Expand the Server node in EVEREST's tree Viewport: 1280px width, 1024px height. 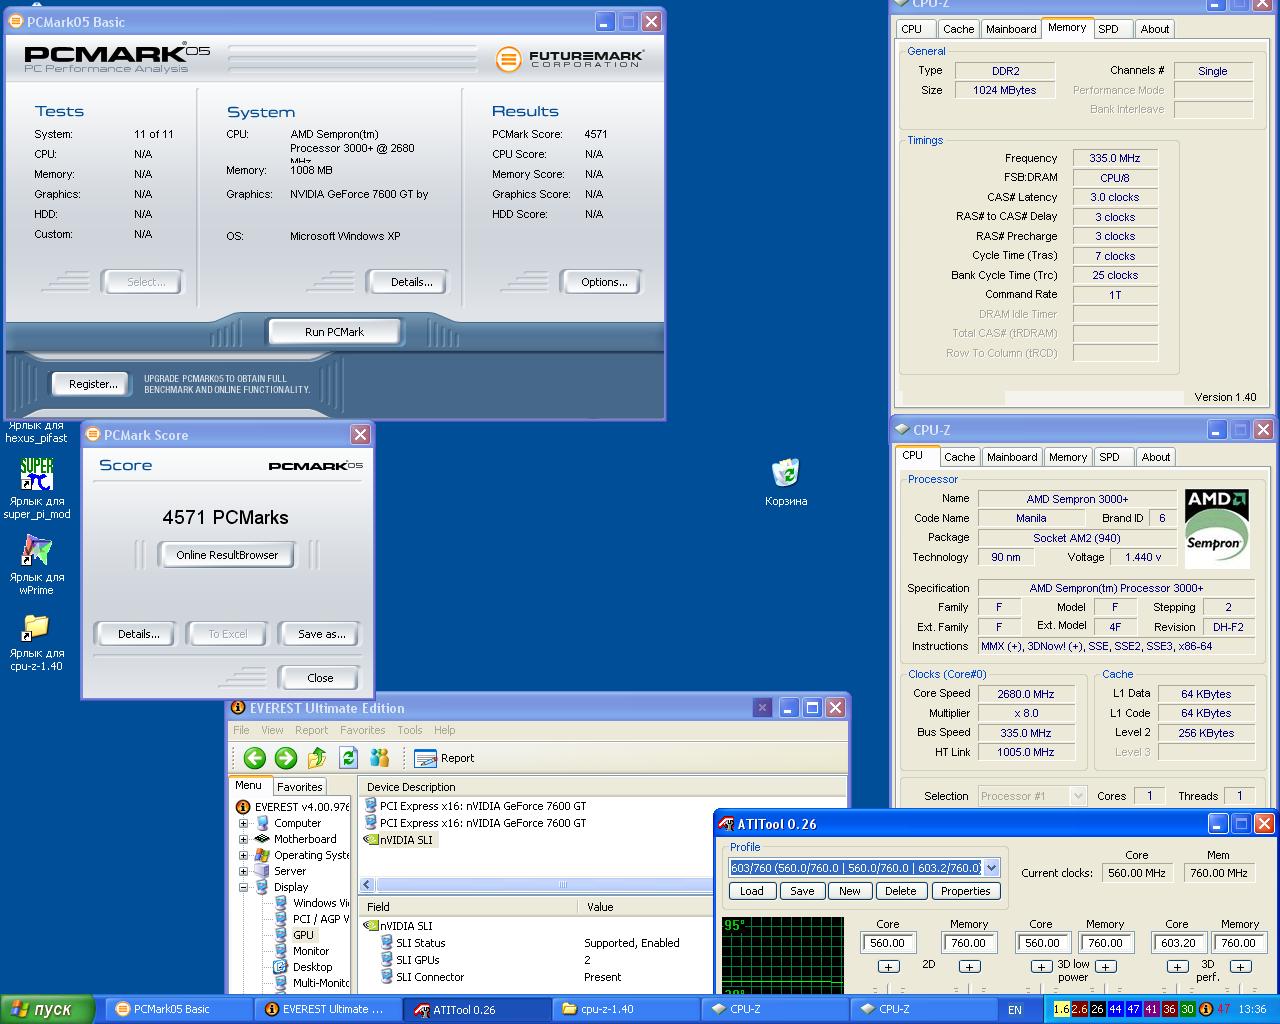tap(243, 872)
